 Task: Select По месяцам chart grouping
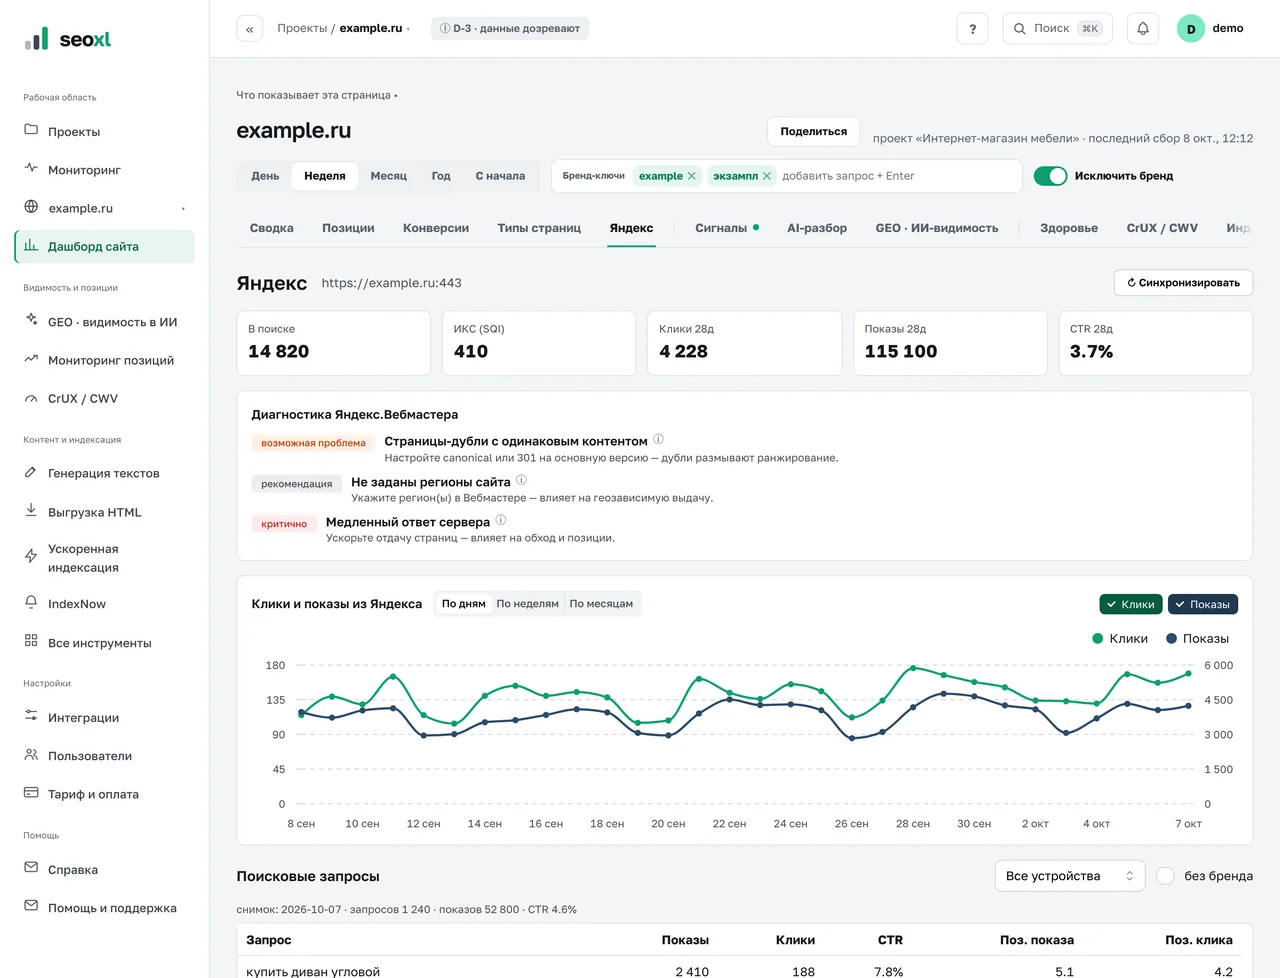(601, 604)
